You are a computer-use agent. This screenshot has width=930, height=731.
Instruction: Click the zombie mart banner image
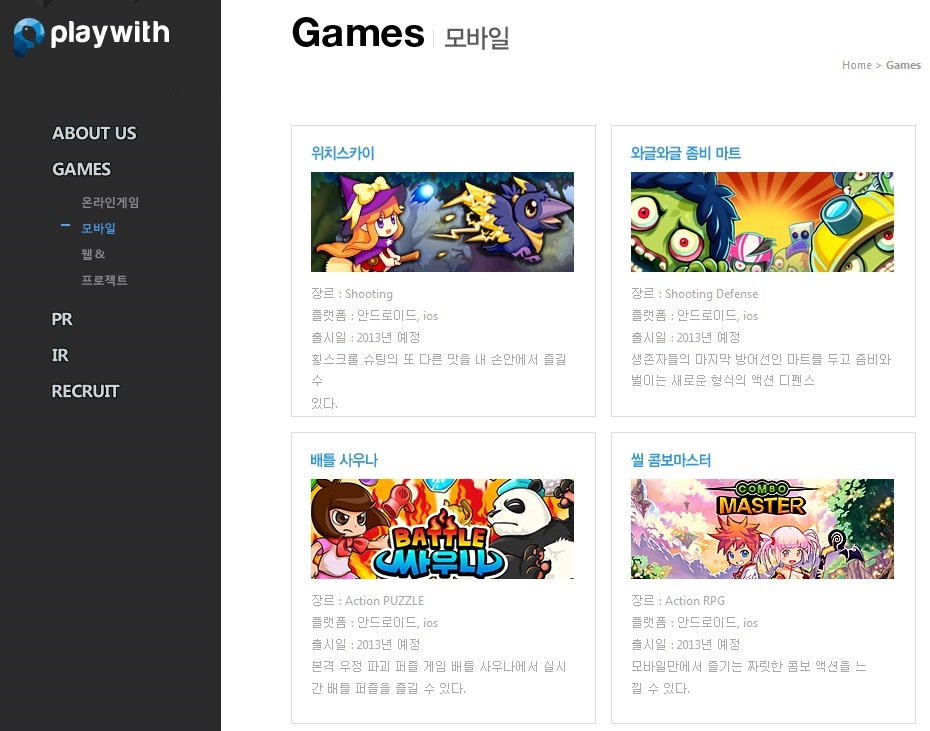pyautogui.click(x=762, y=222)
